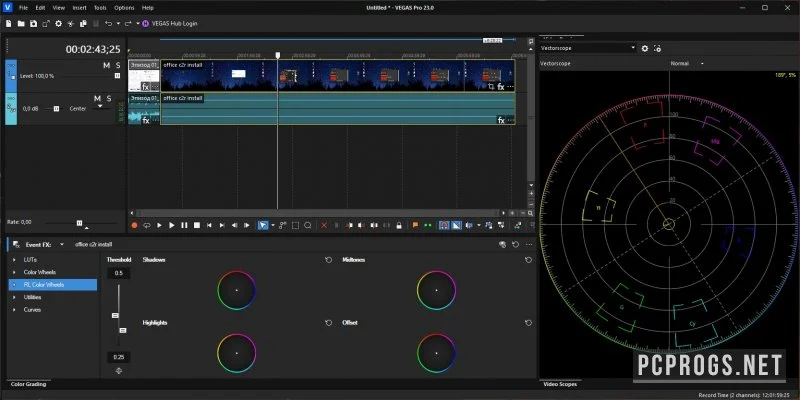Screen dimensions: 800x400
Task: Open a project with the folder icon
Action: pyautogui.click(x=21, y=23)
